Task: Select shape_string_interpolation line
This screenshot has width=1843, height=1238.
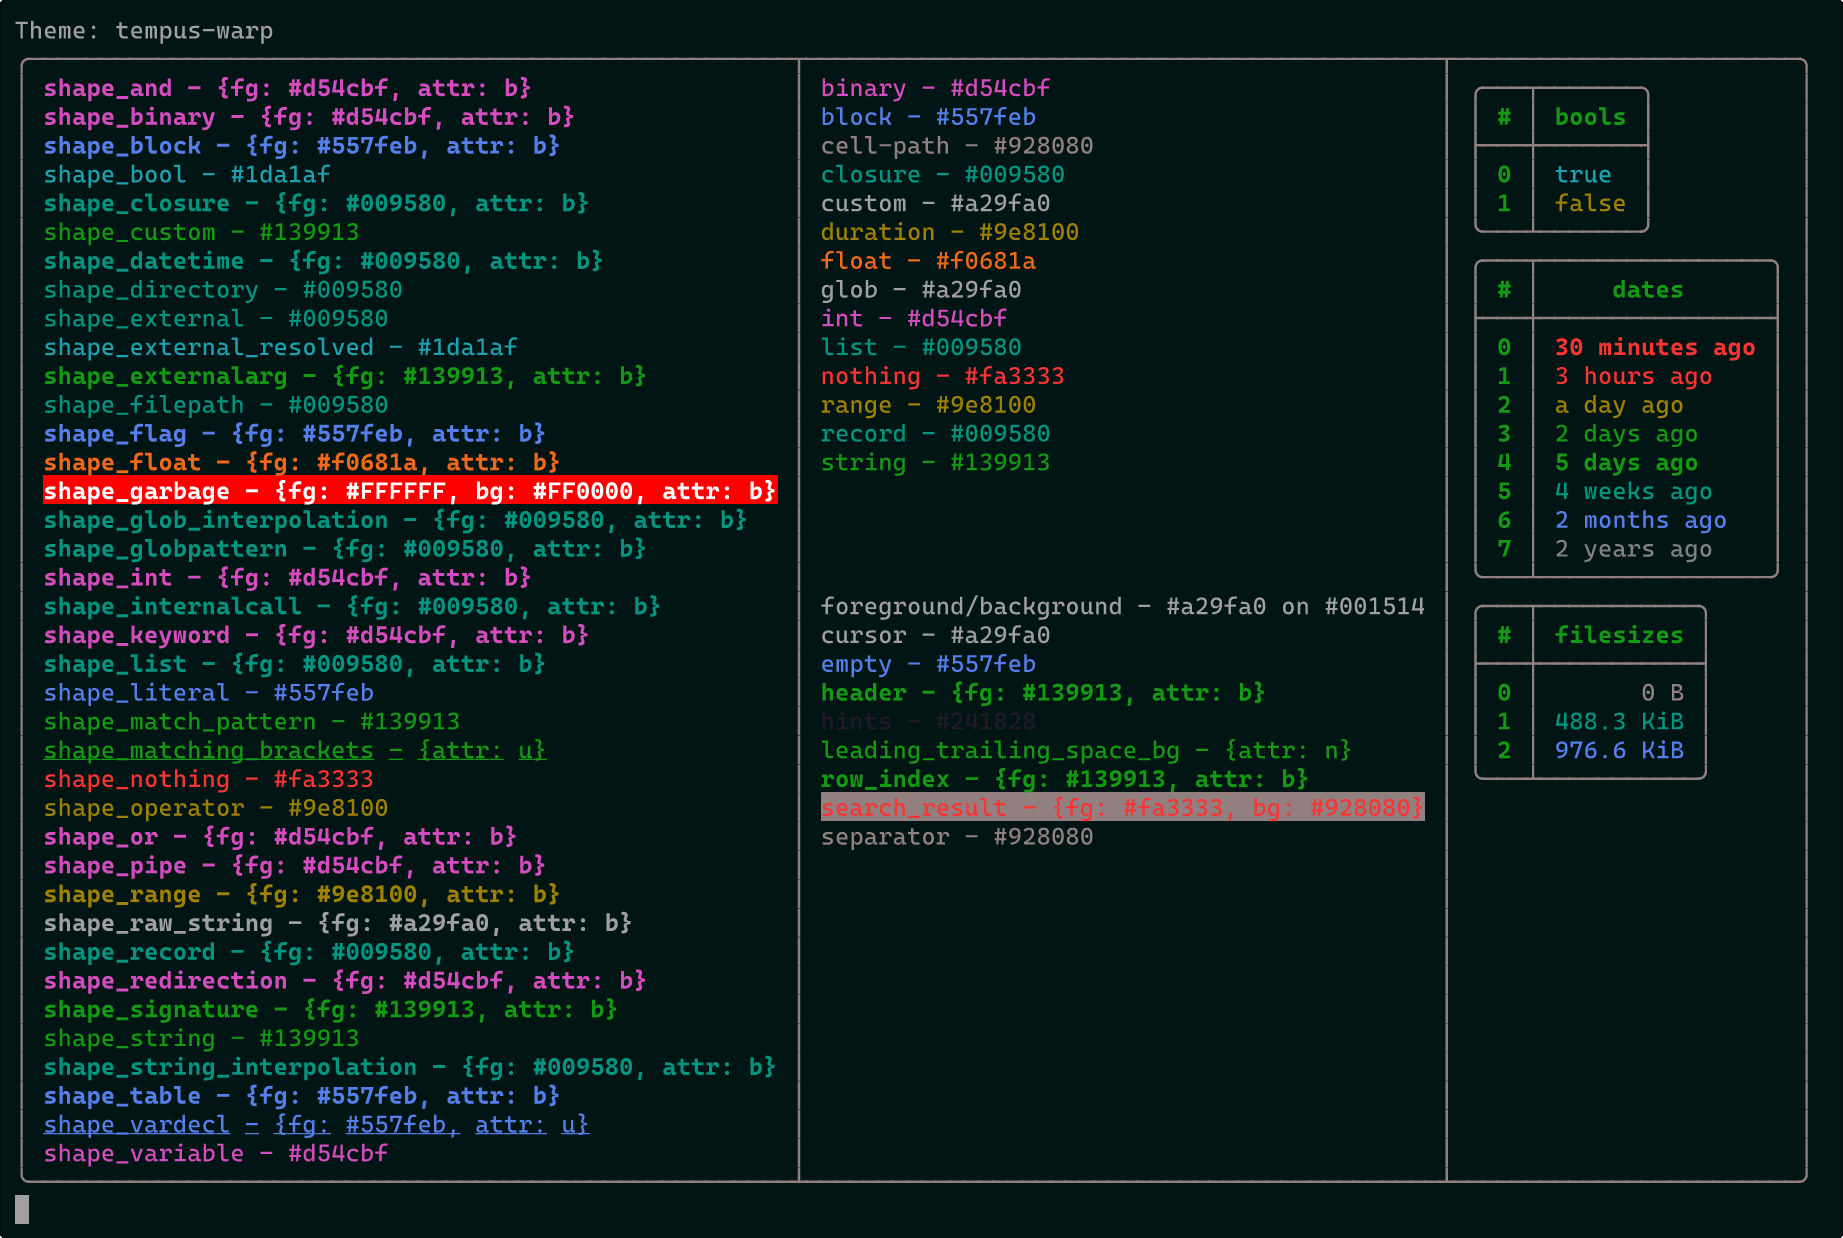Action: click(x=409, y=1068)
